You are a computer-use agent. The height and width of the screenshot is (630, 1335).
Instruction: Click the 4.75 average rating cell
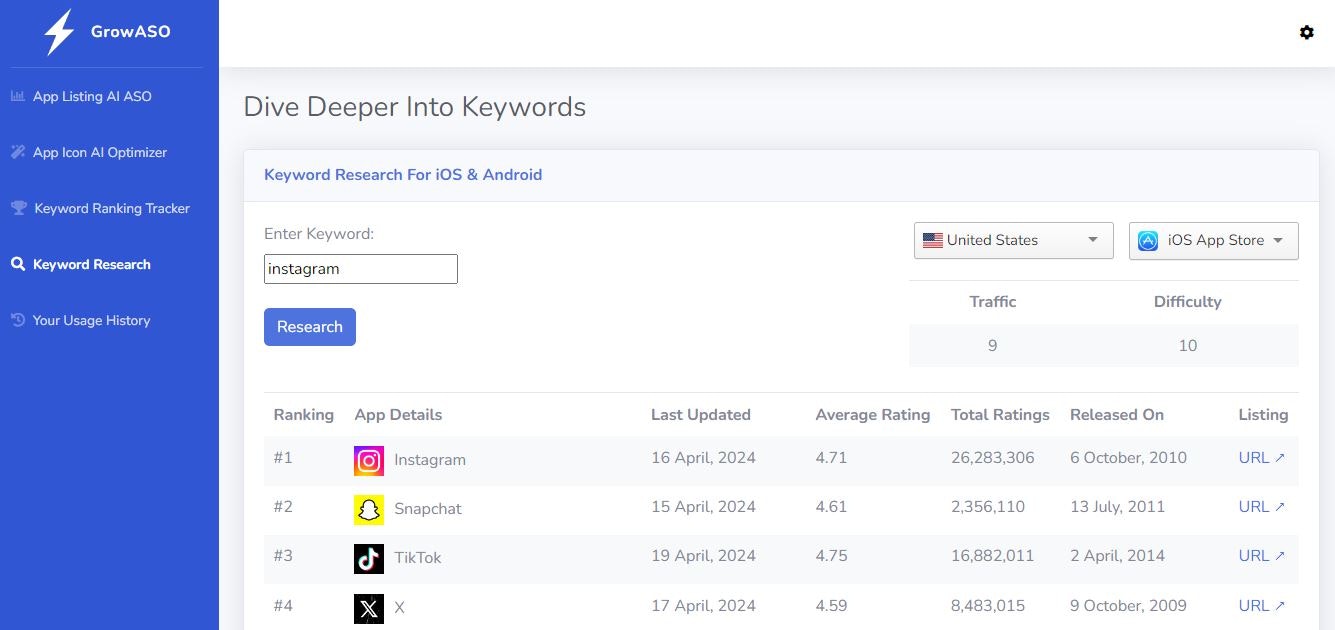pos(831,555)
